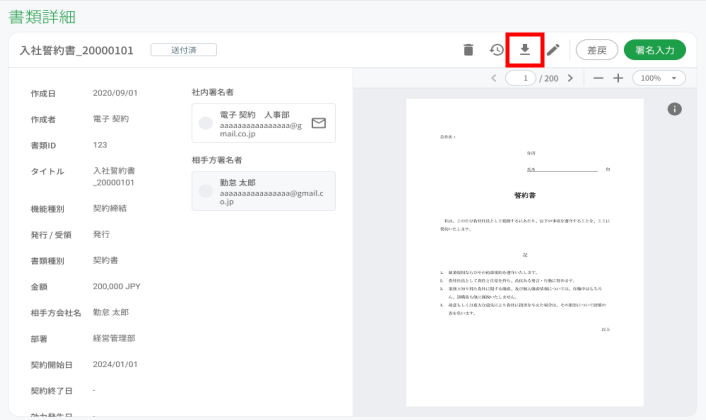Click the 作成日 value 2020/09/01
Image resolution: width=706 pixels, height=420 pixels.
pyautogui.click(x=115, y=93)
